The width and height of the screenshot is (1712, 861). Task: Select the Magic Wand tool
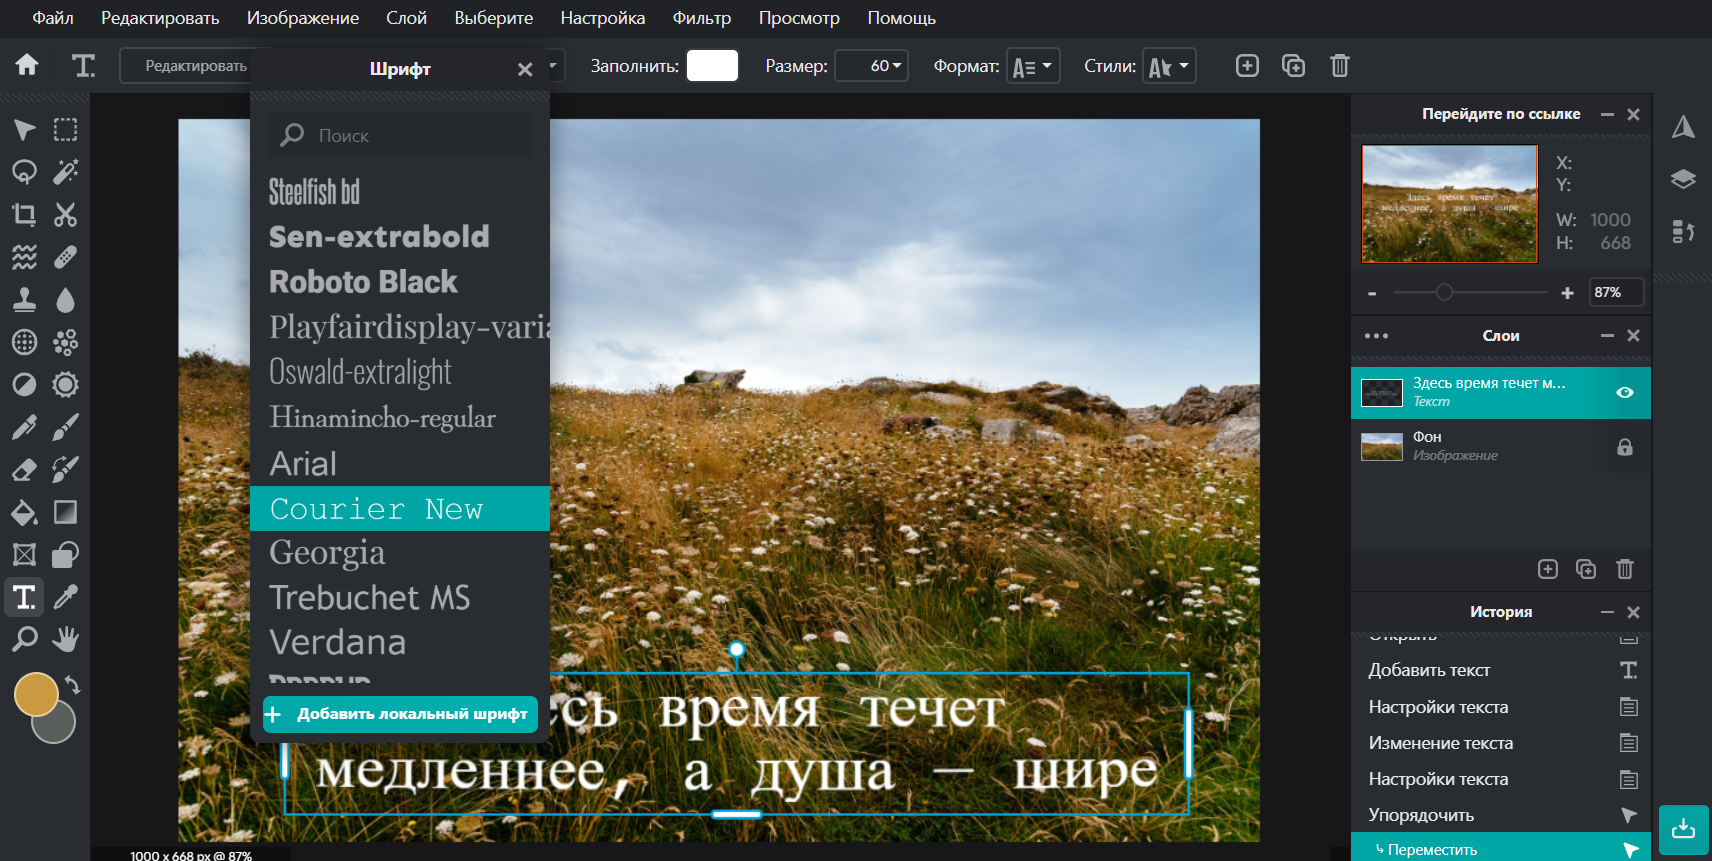(x=65, y=172)
